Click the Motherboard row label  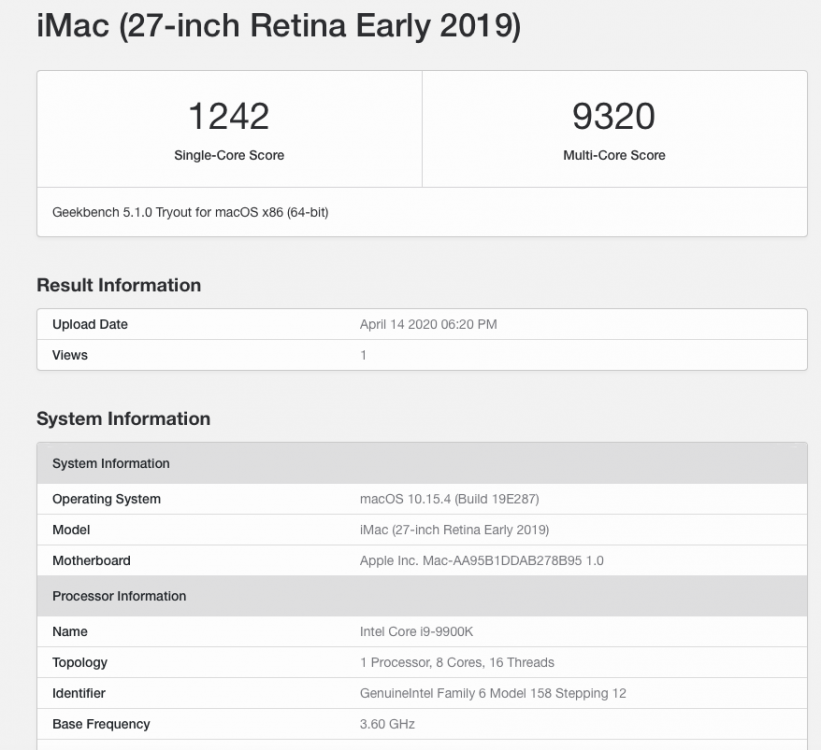point(91,560)
